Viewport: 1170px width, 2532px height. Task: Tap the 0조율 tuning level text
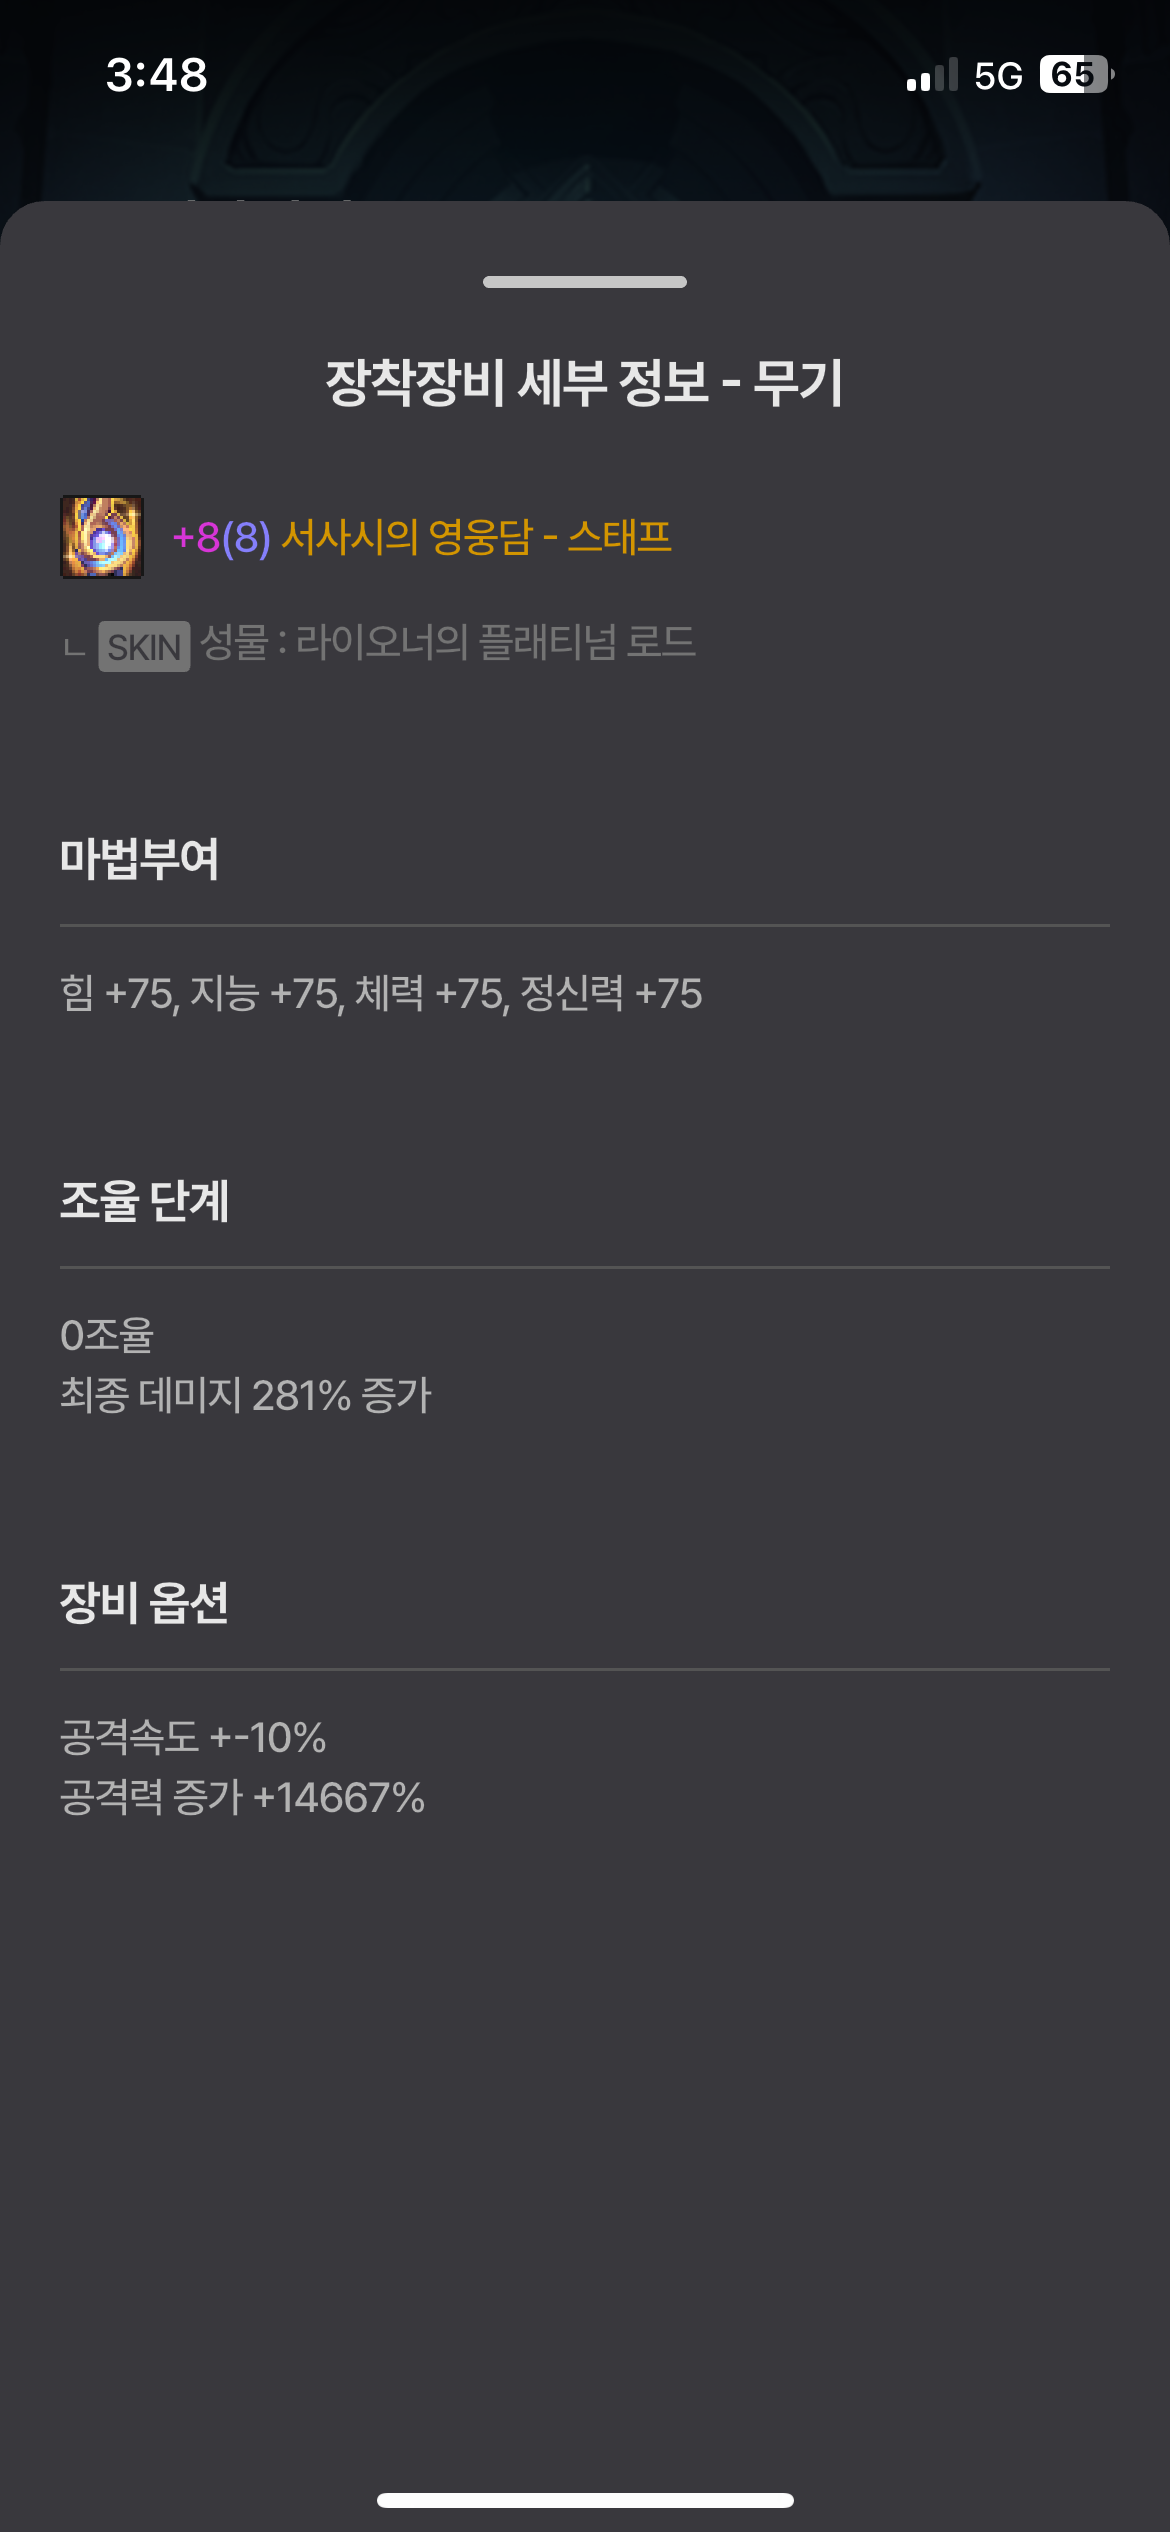pyautogui.click(x=107, y=1335)
